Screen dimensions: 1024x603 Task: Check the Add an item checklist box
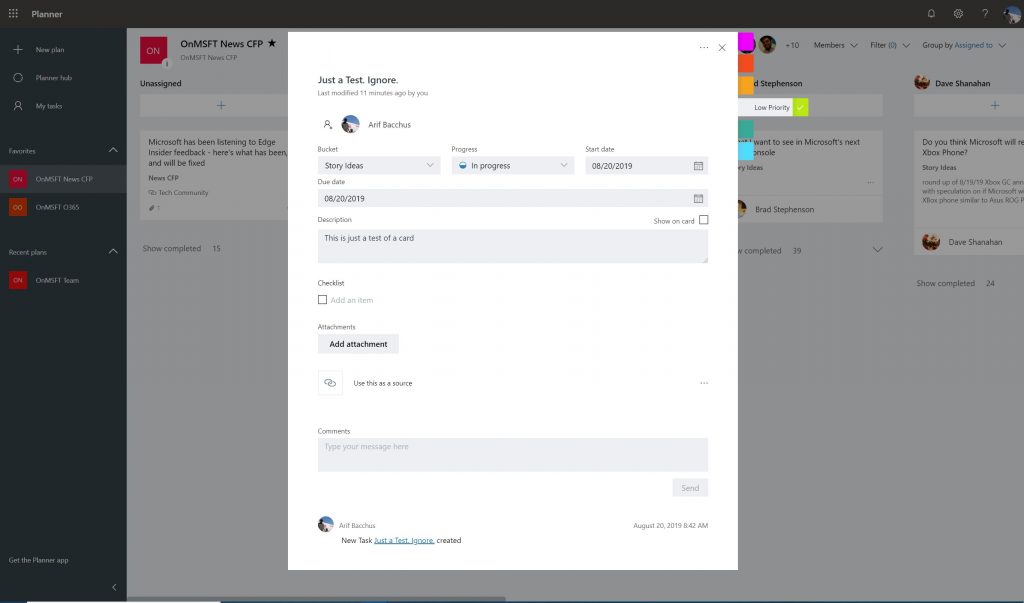[323, 299]
